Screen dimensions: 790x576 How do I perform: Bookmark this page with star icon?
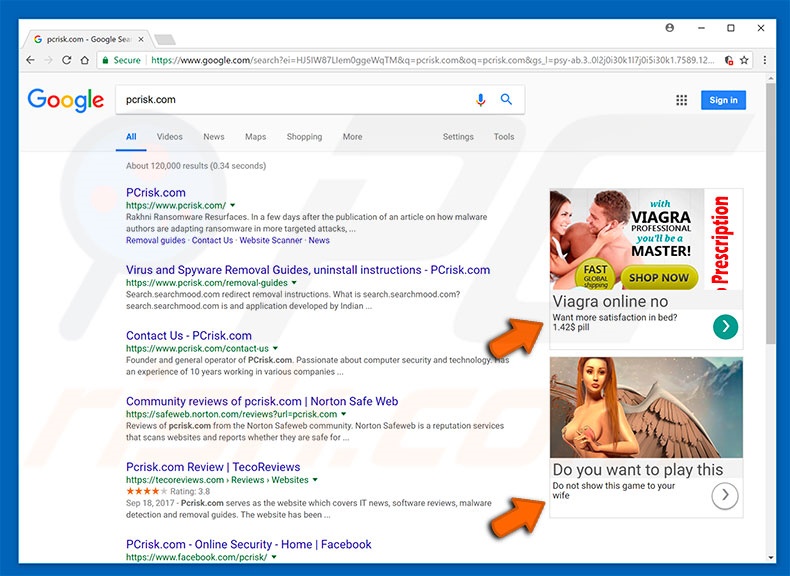tap(744, 60)
